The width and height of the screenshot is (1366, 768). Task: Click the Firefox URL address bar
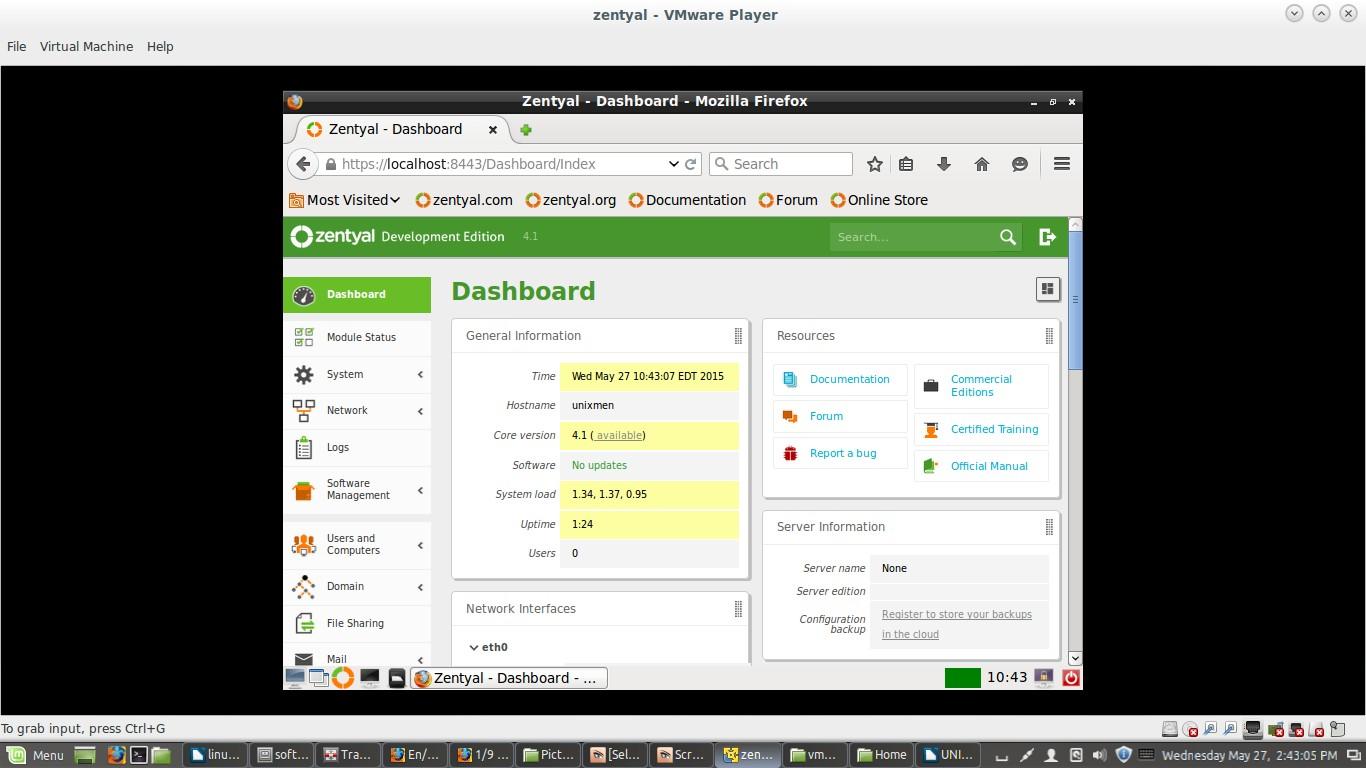495,164
